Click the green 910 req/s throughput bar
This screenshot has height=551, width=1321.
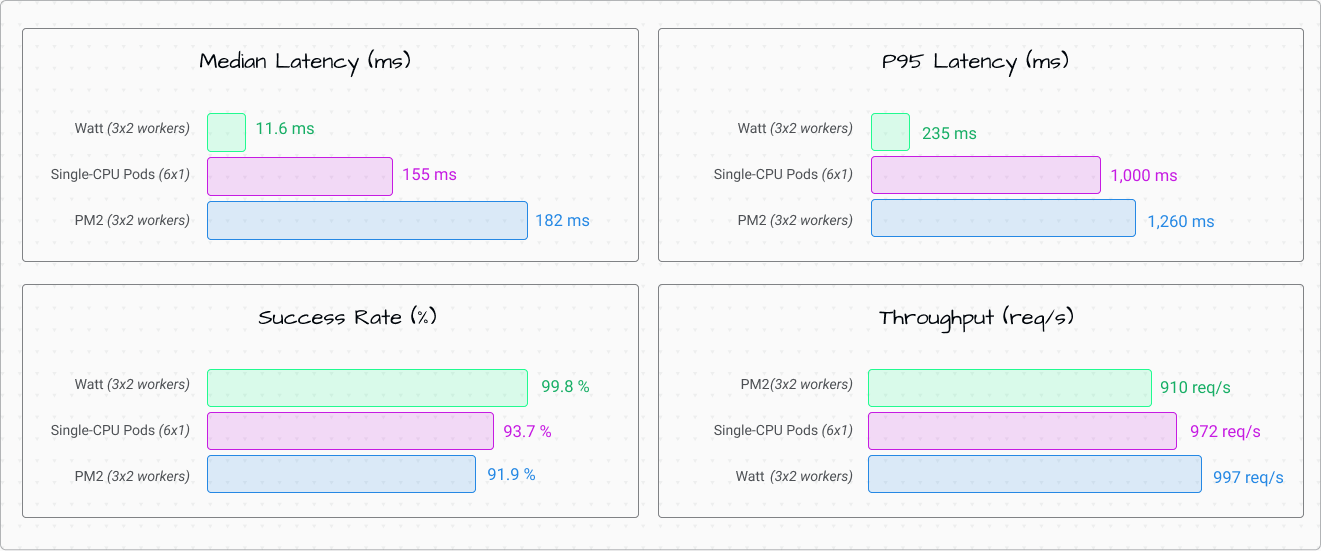click(1010, 388)
